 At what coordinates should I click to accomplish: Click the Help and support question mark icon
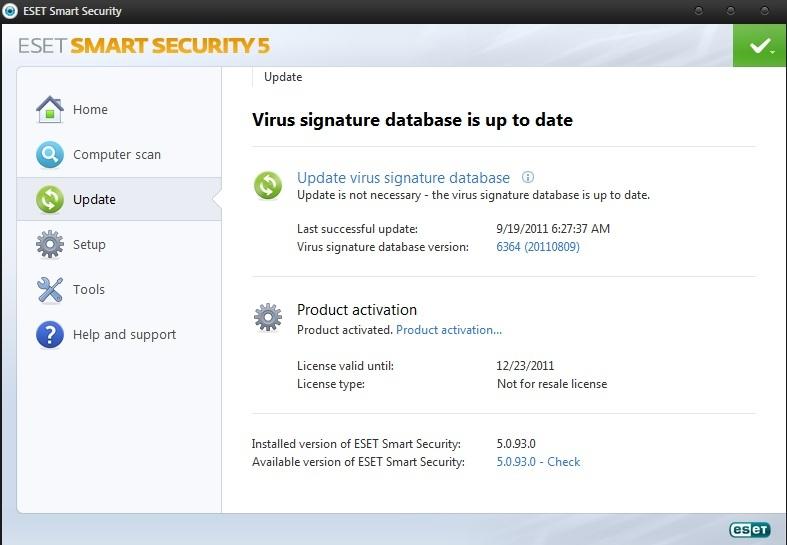(x=50, y=335)
